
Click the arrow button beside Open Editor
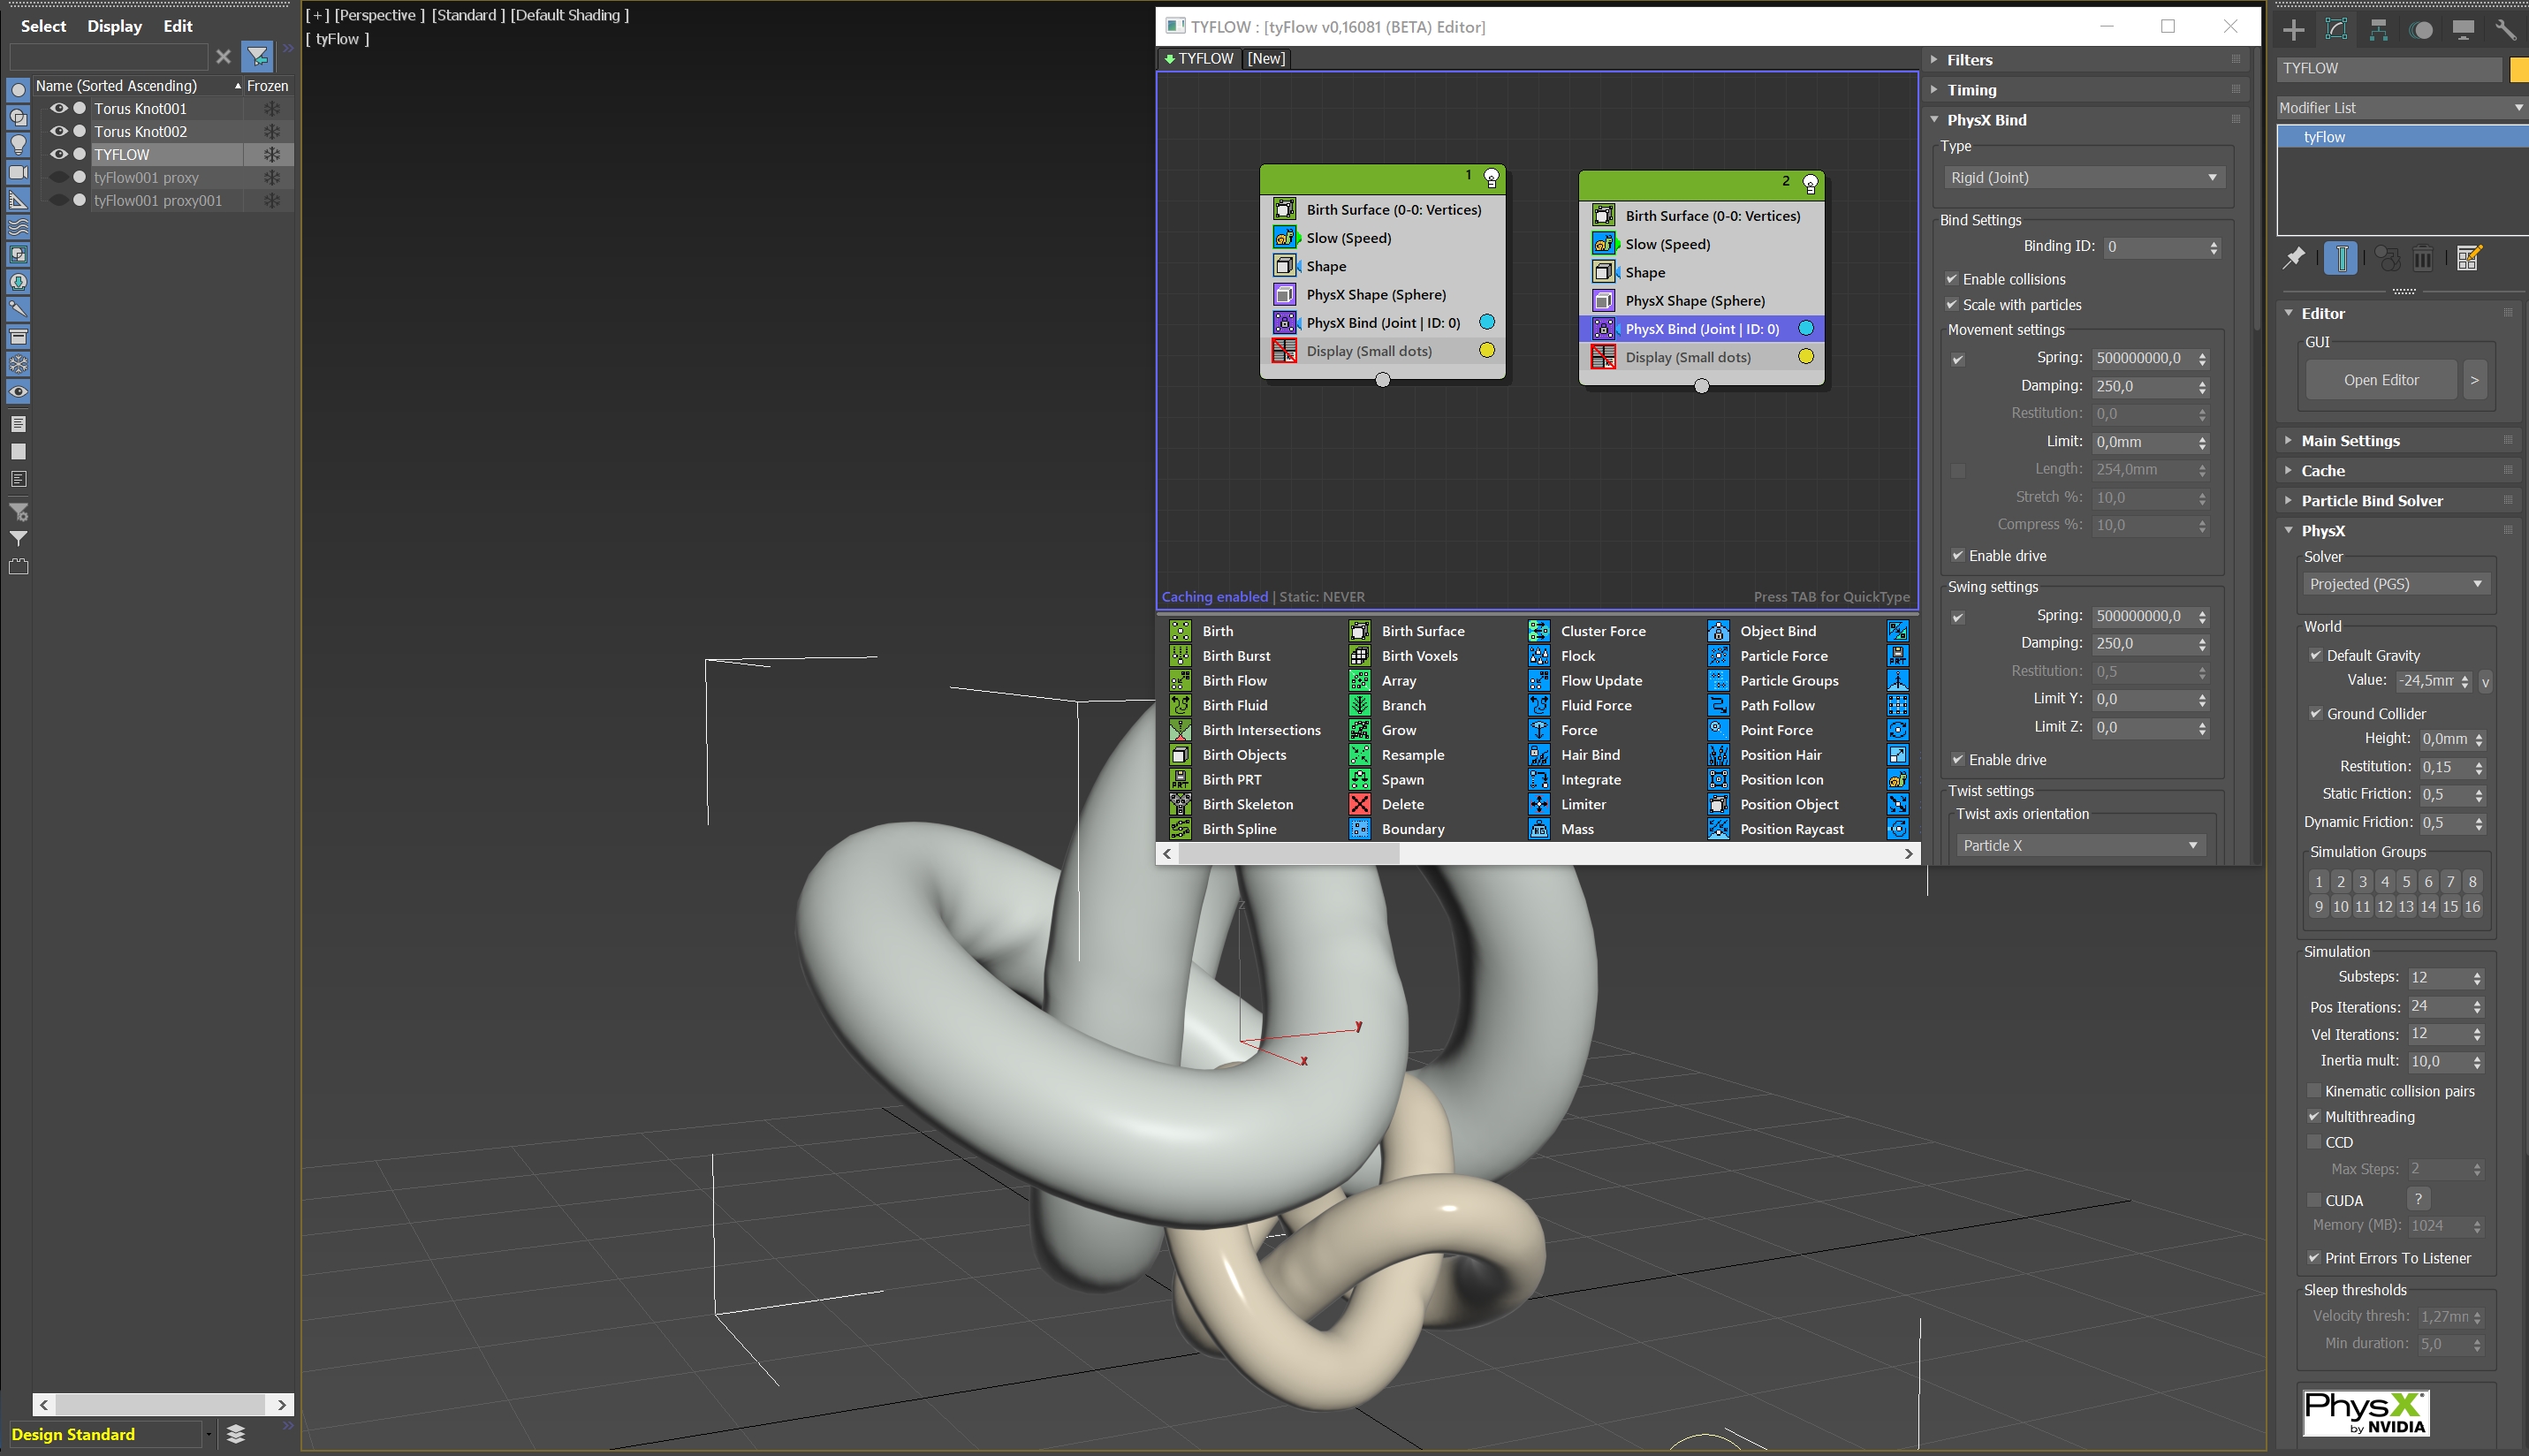pos(2475,380)
